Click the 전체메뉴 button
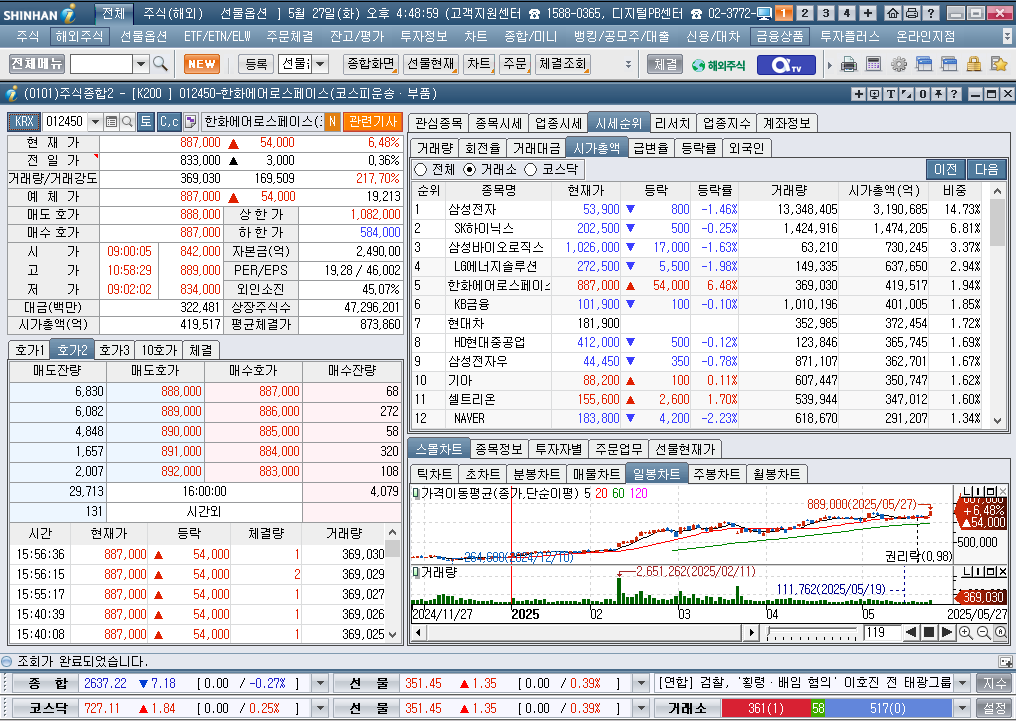 point(37,64)
